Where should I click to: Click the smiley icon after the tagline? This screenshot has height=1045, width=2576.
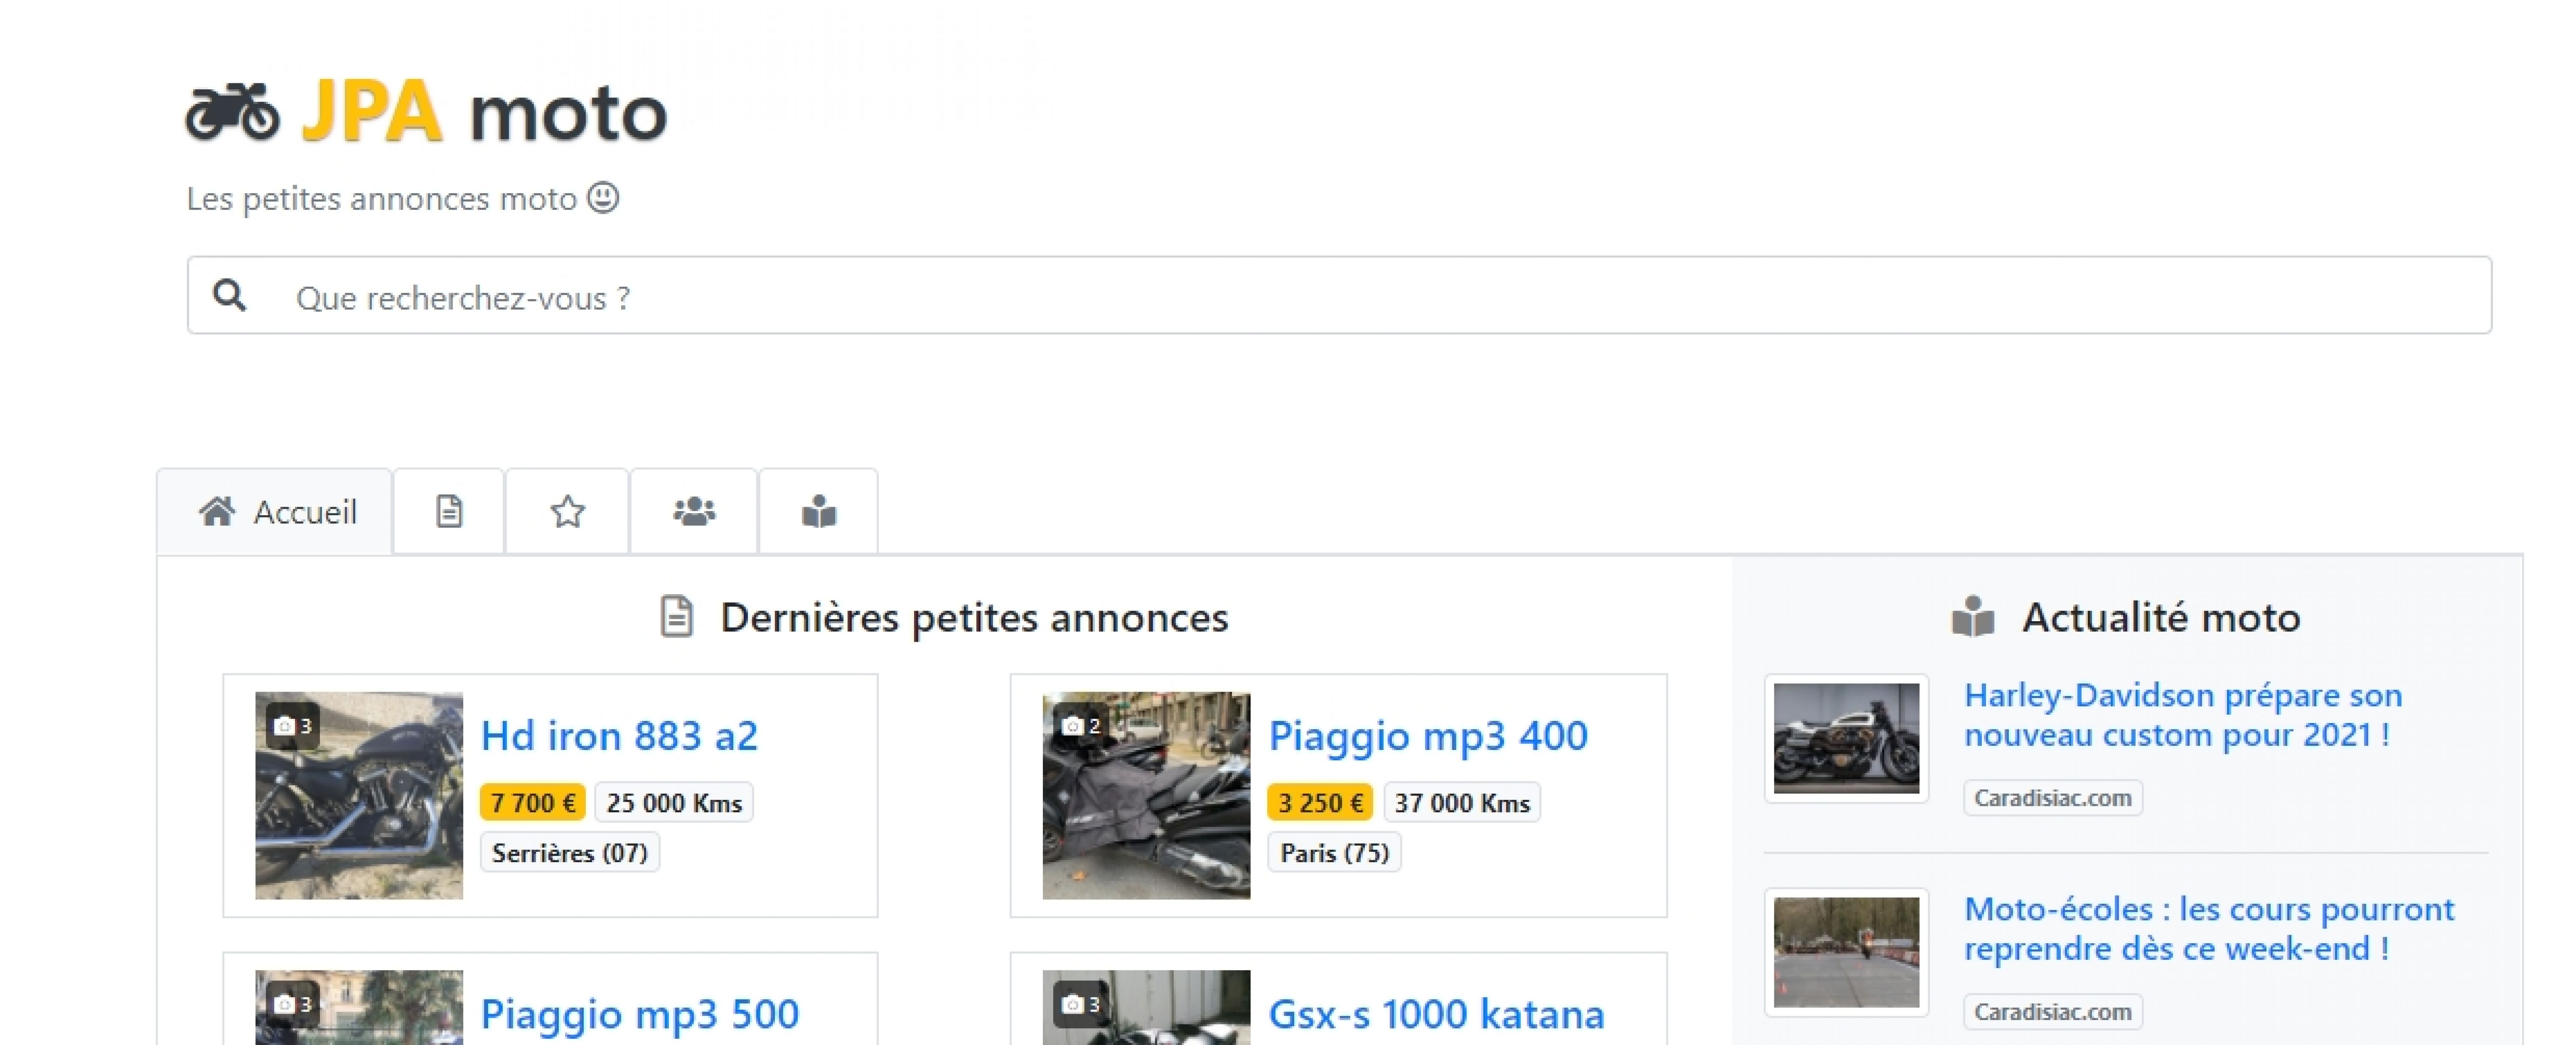[x=603, y=198]
